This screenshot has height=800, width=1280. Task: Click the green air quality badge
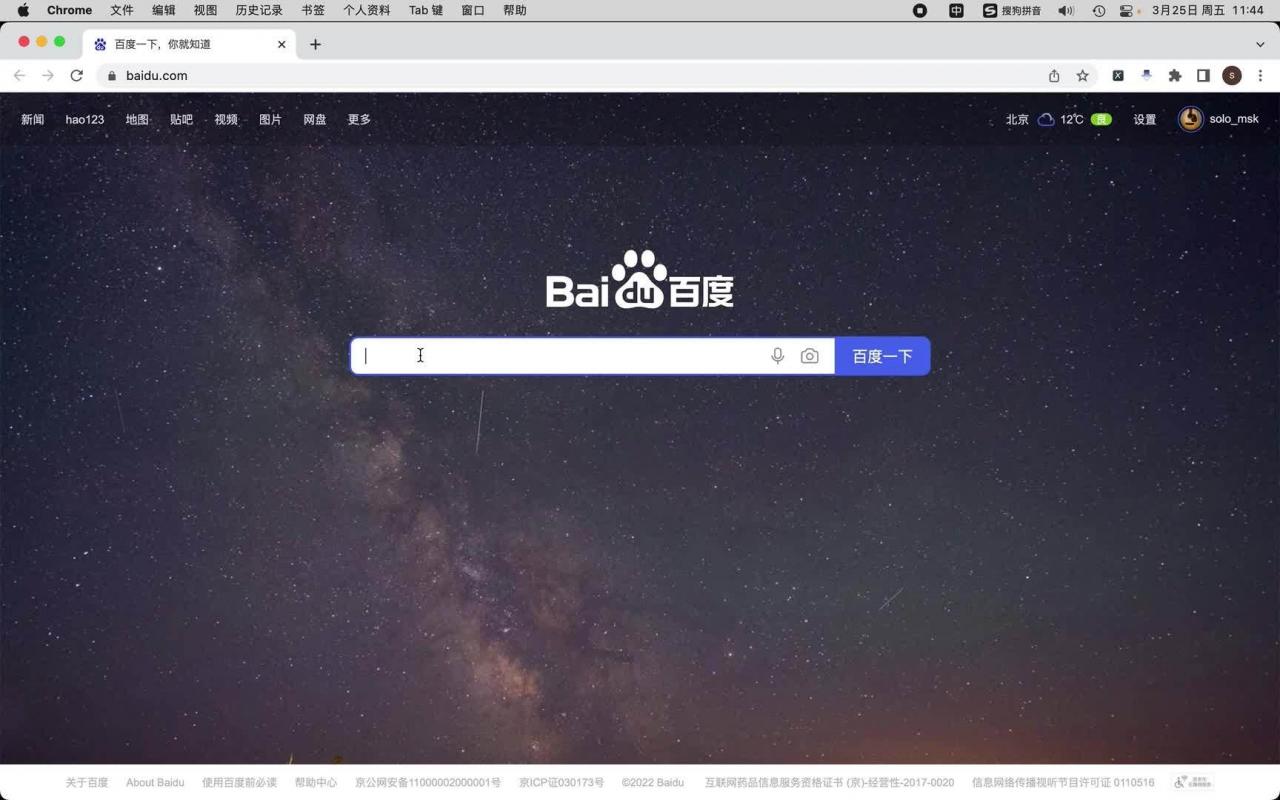pos(1101,119)
